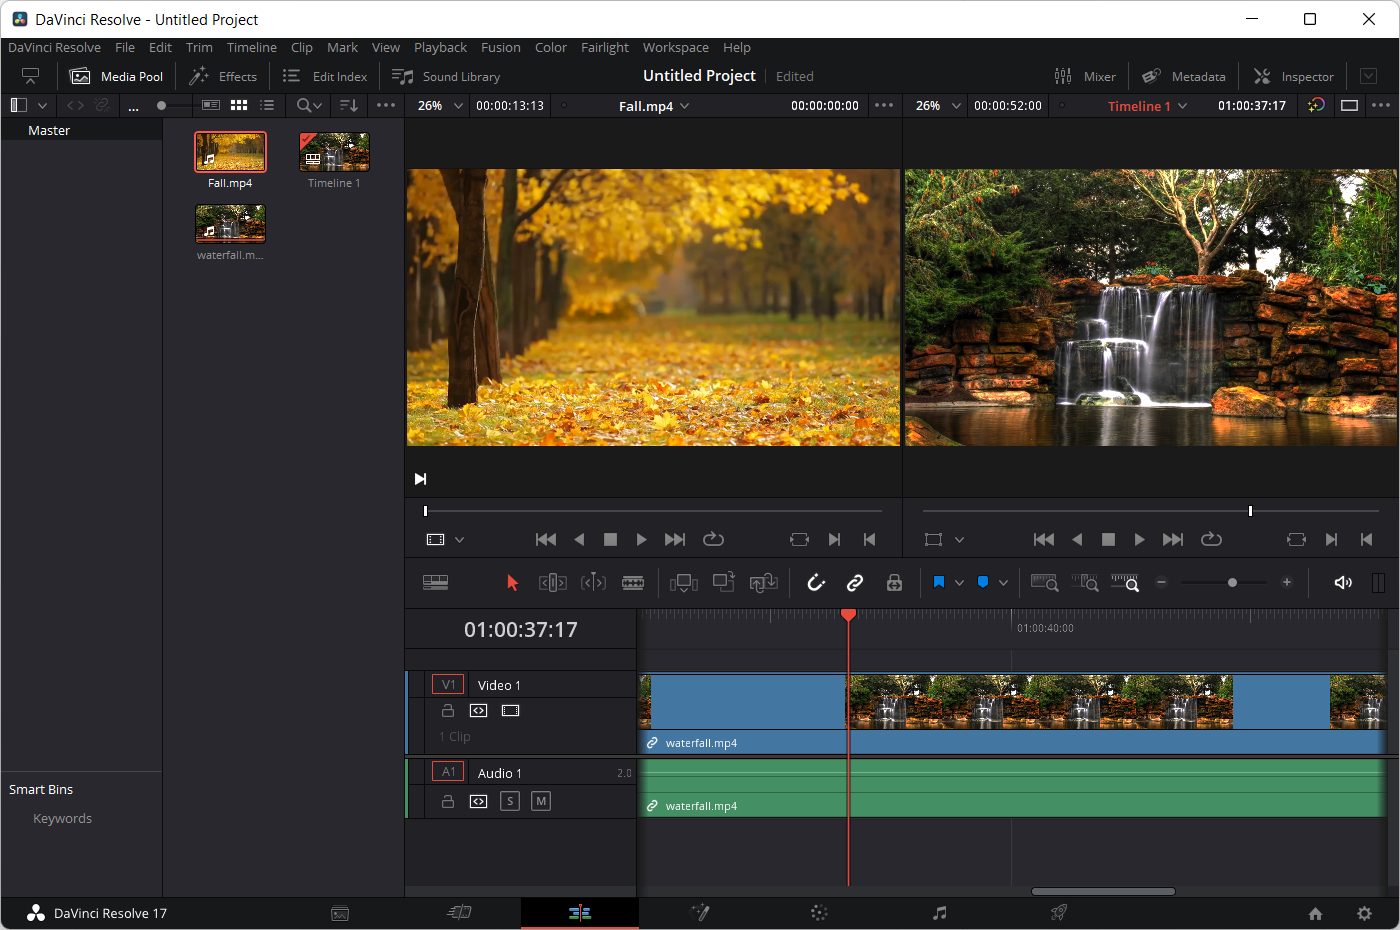Open the Marker color dropdown arrow
The width and height of the screenshot is (1400, 930).
point(1003,583)
